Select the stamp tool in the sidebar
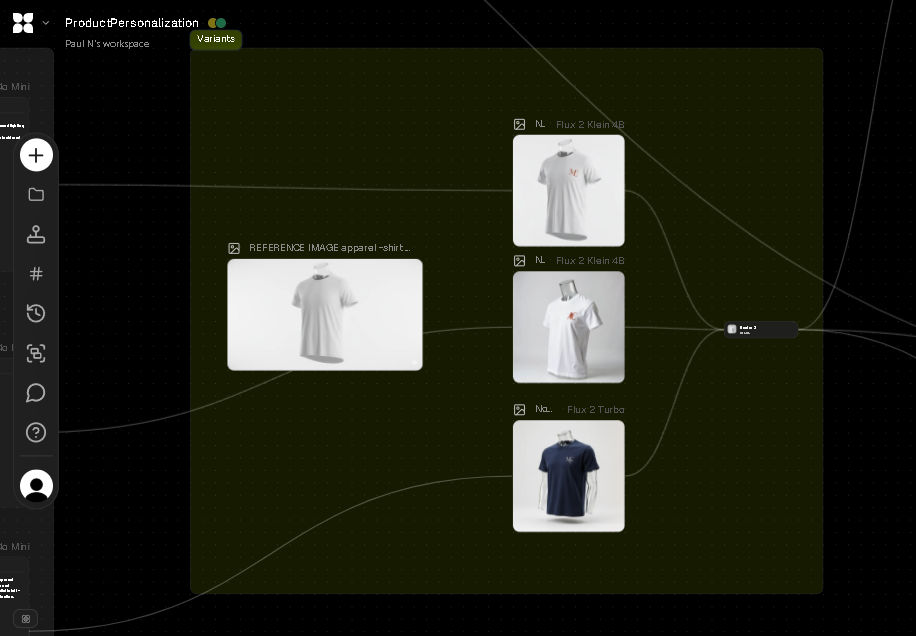Image resolution: width=916 pixels, height=636 pixels. point(36,234)
